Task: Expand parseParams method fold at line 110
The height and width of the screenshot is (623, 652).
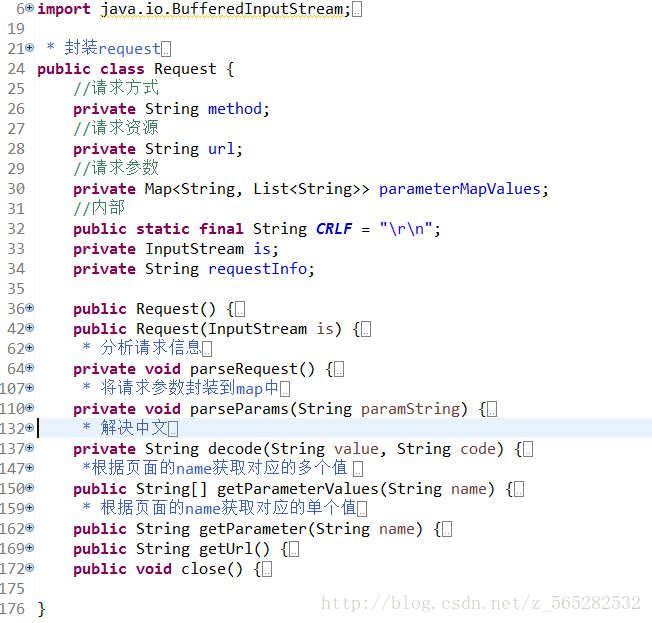Action: click(30, 408)
